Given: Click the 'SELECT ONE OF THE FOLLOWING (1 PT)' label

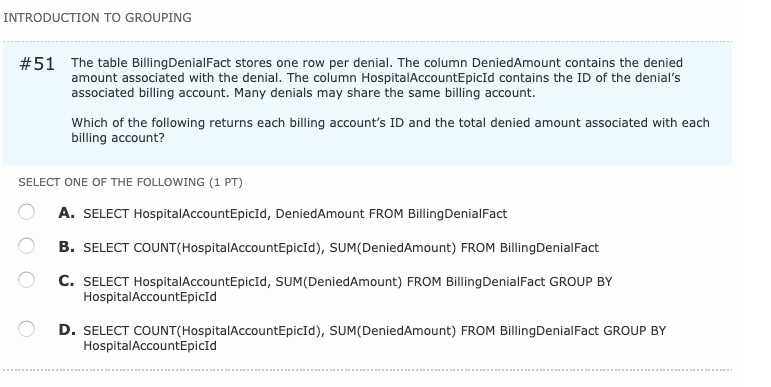Looking at the screenshot, I should pos(130,182).
